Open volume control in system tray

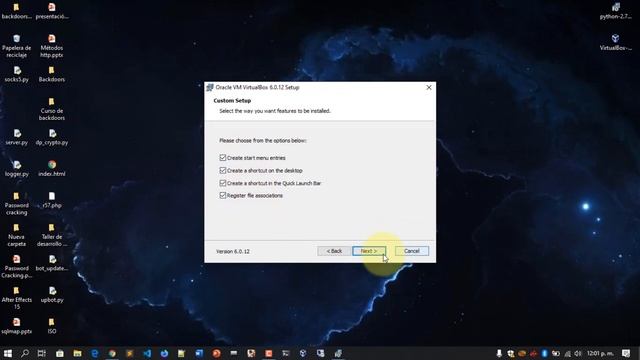[x=578, y=353]
